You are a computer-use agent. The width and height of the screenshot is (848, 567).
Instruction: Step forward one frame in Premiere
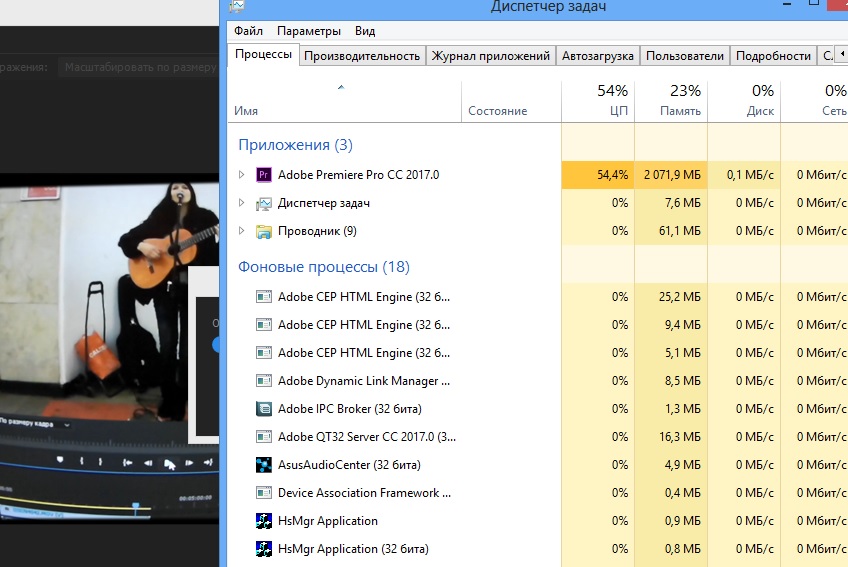coord(191,462)
